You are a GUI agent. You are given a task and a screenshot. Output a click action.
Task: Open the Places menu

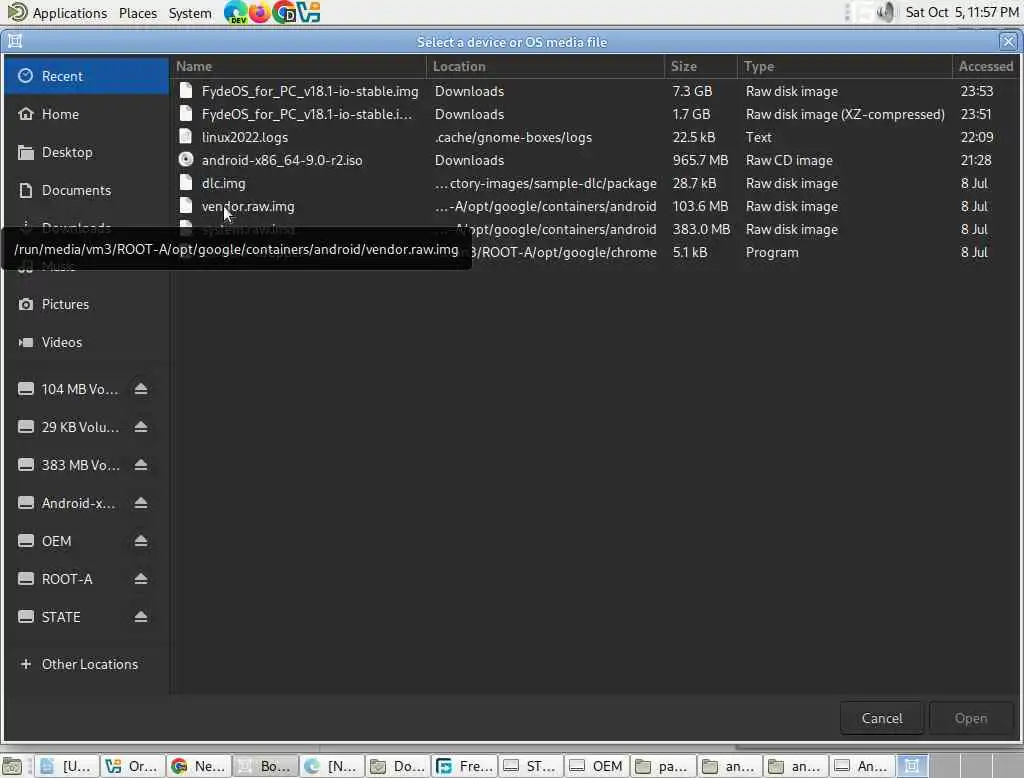pos(138,12)
